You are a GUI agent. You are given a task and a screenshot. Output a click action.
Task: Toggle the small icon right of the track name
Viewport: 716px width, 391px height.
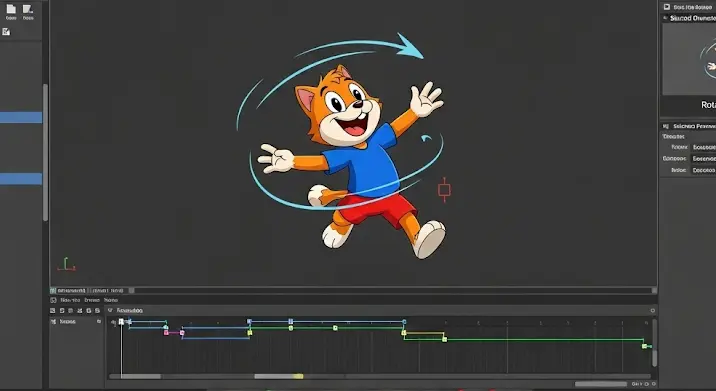pos(99,322)
